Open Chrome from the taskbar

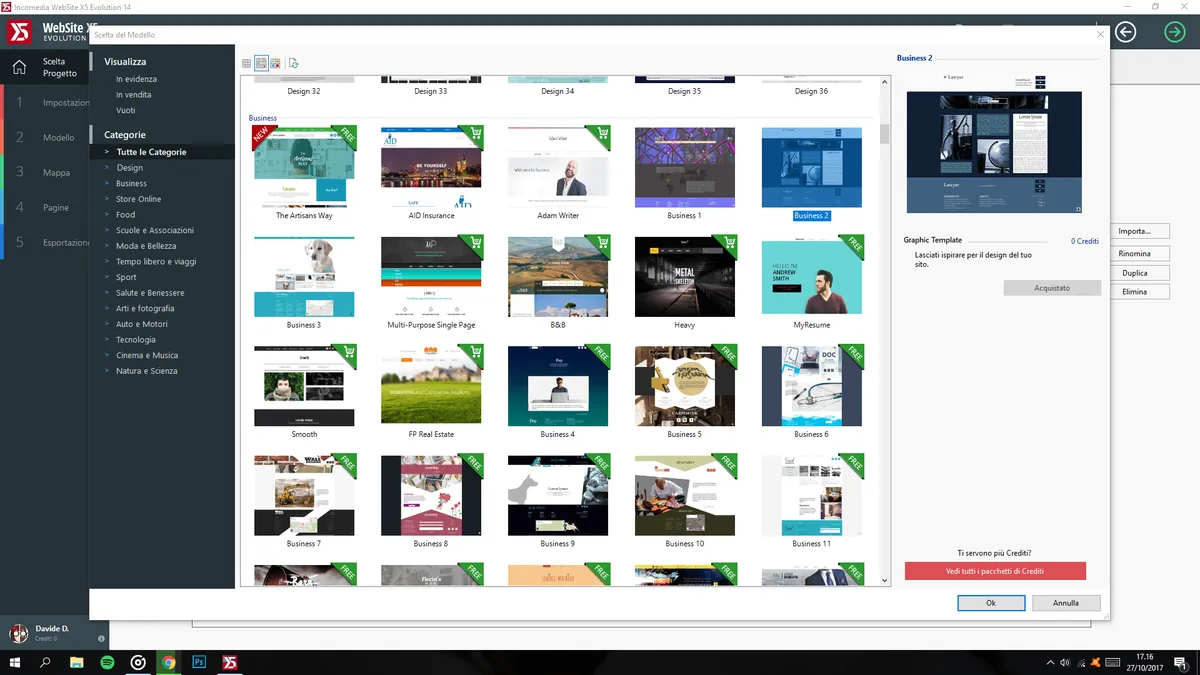[169, 662]
